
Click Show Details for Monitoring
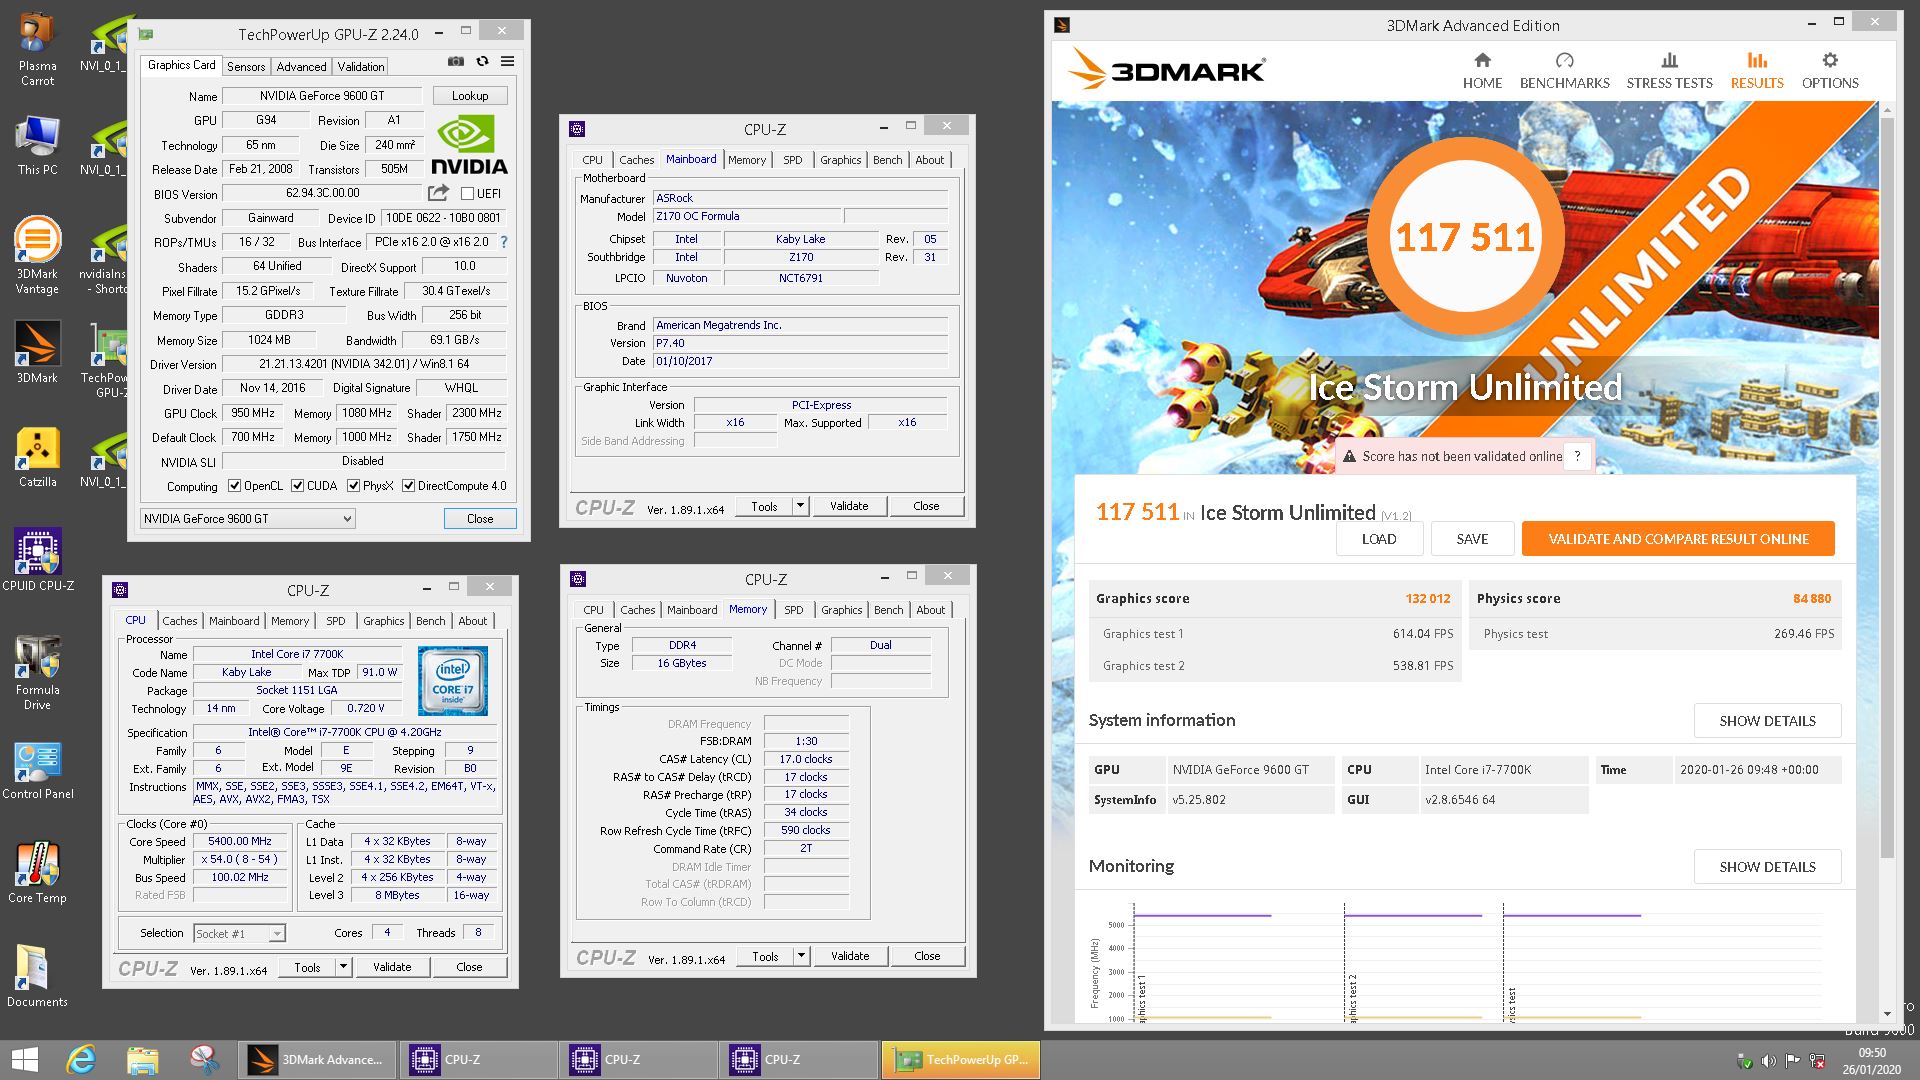point(1767,867)
